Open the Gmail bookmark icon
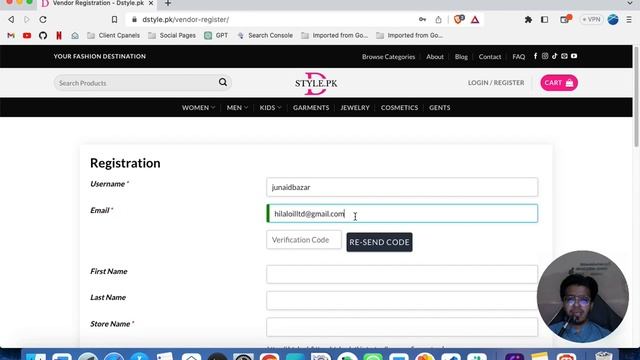 tap(11, 36)
